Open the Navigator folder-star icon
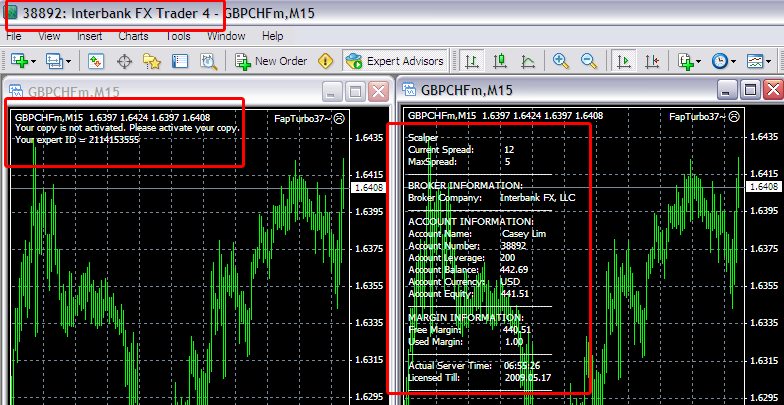The height and width of the screenshot is (405, 784). 152,61
